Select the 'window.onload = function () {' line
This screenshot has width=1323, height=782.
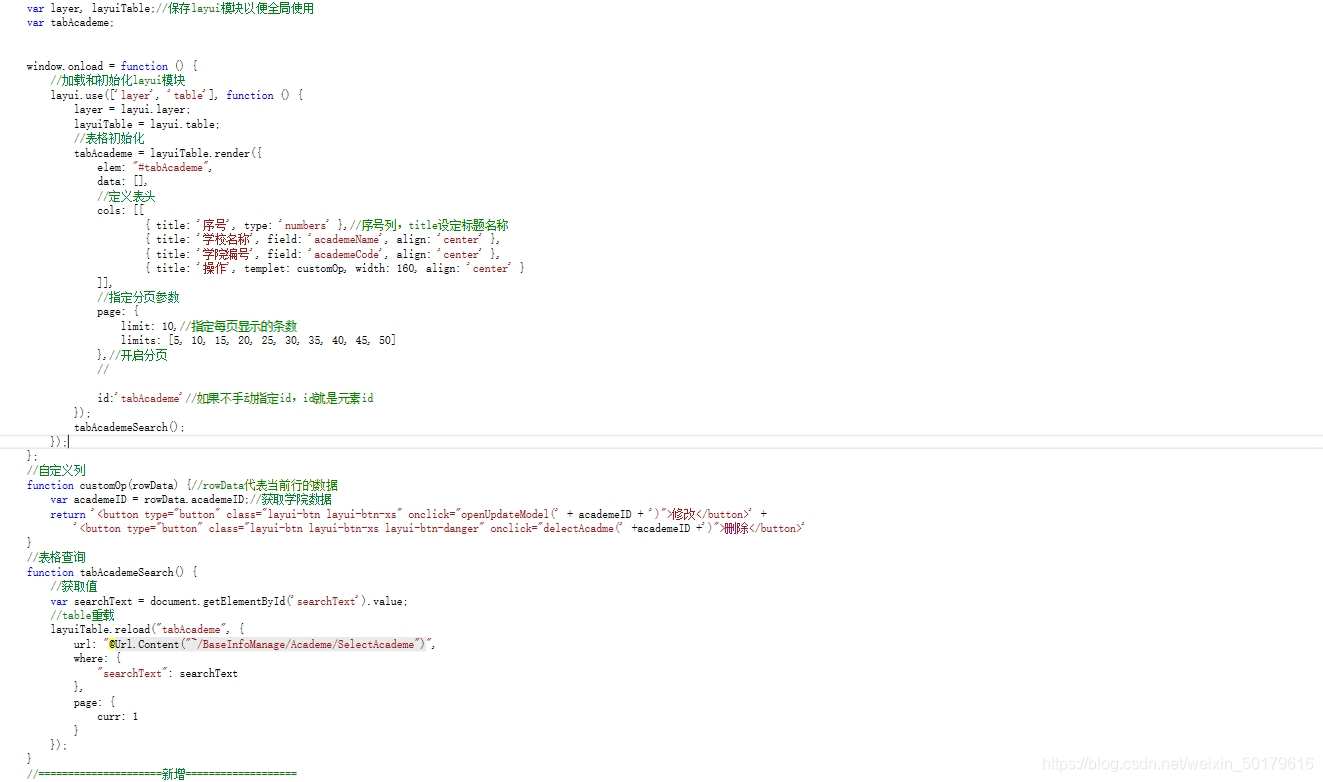tap(112, 66)
